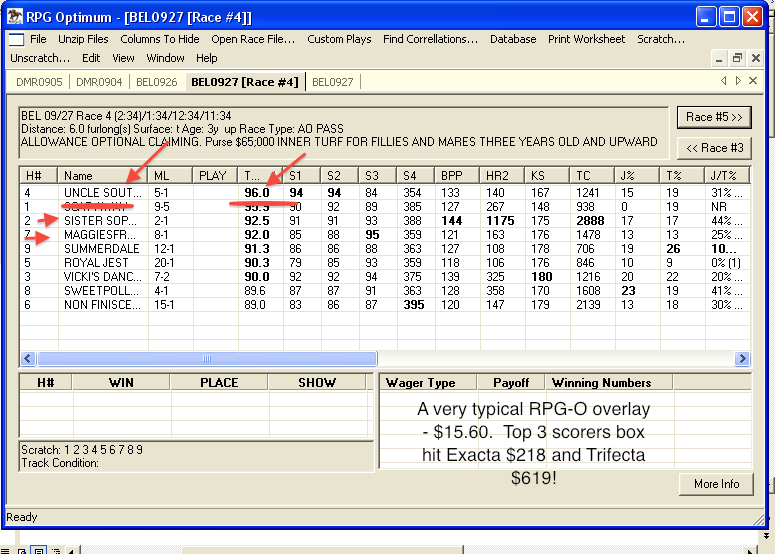The image size is (775, 554).
Task: Click the RPG Optimum horse app icon
Action: [15, 16]
